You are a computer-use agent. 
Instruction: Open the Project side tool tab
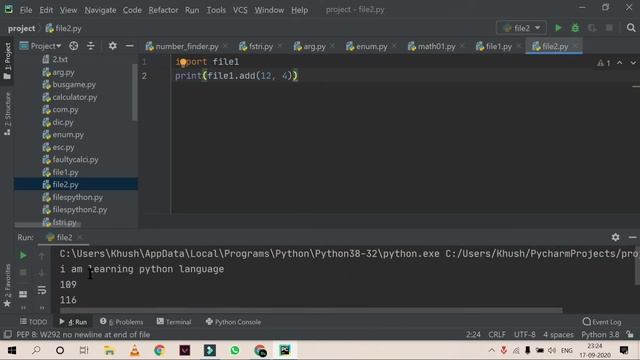point(7,61)
